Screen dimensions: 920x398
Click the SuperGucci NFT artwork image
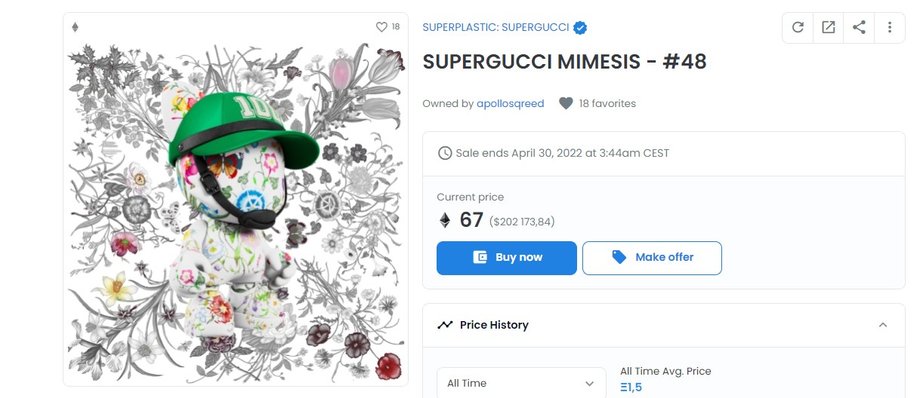(x=236, y=211)
